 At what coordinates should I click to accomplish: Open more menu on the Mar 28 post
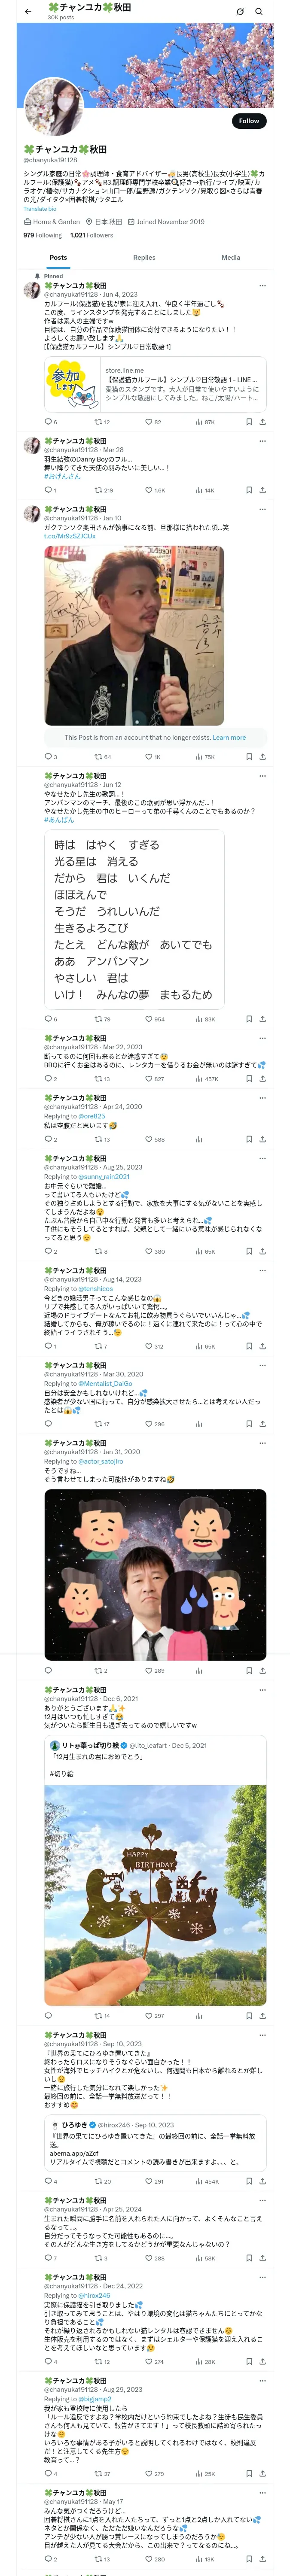(262, 440)
